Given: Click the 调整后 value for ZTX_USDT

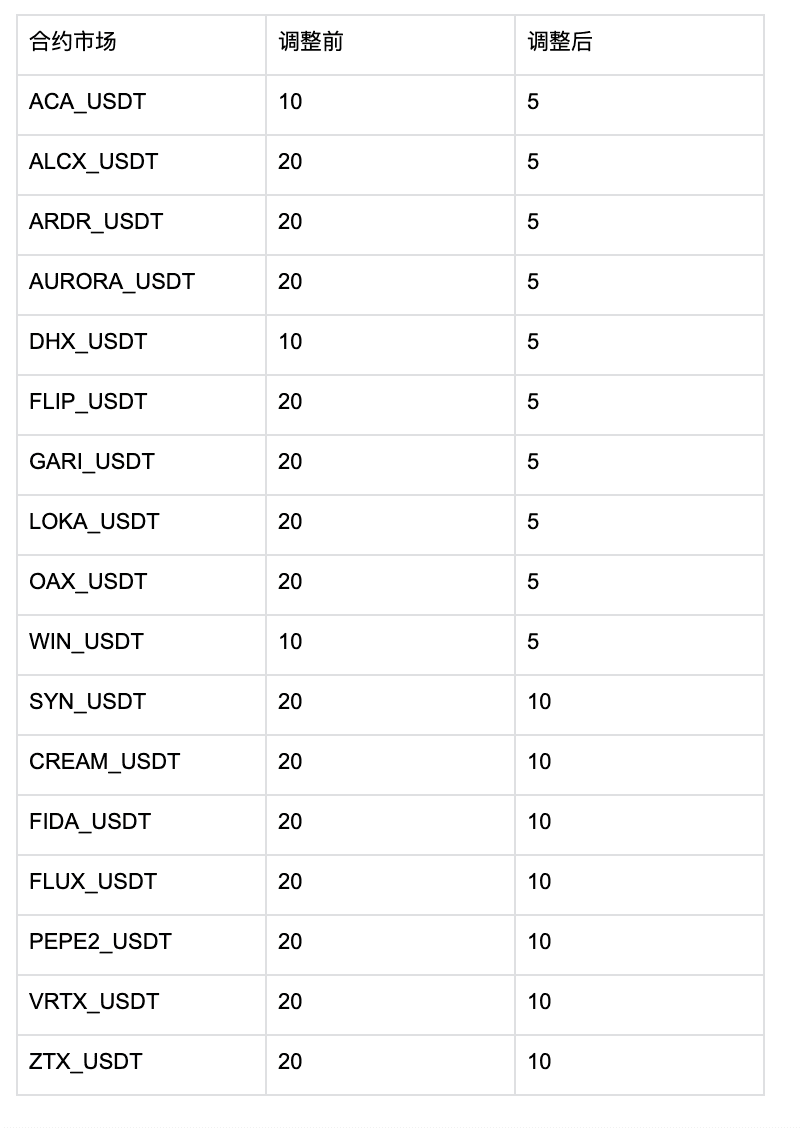Looking at the screenshot, I should tap(540, 1062).
